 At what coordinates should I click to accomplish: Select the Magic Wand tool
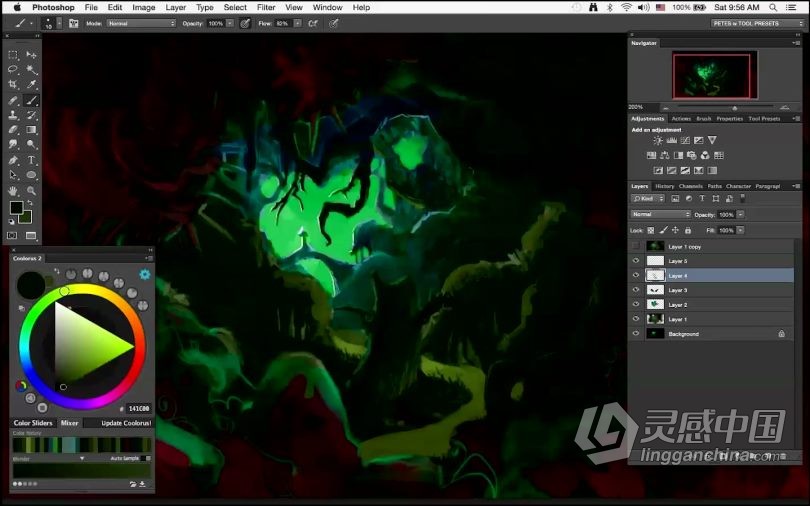31,69
